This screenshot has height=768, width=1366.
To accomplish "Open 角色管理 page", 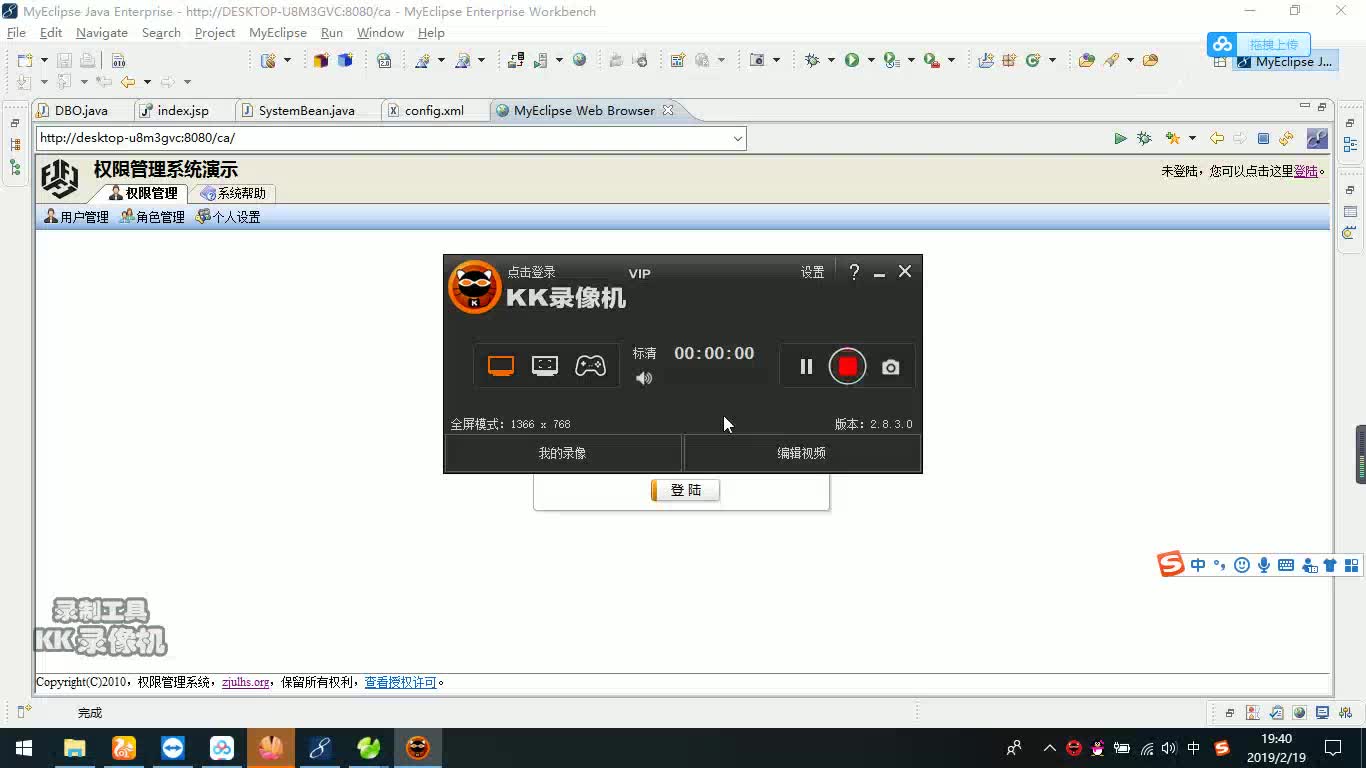I will pyautogui.click(x=152, y=217).
